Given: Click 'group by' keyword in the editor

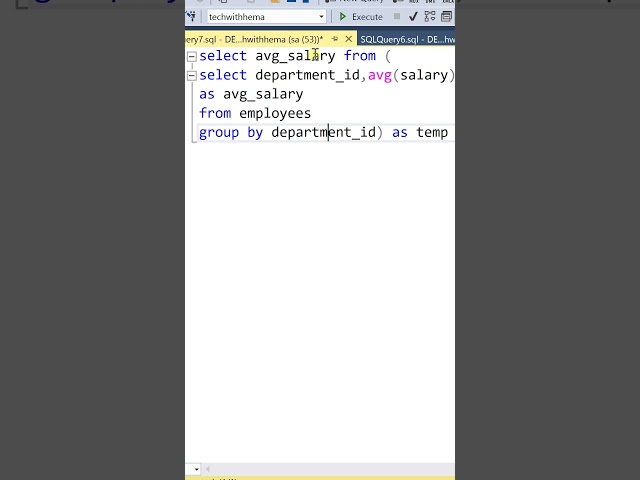Looking at the screenshot, I should (x=231, y=133).
